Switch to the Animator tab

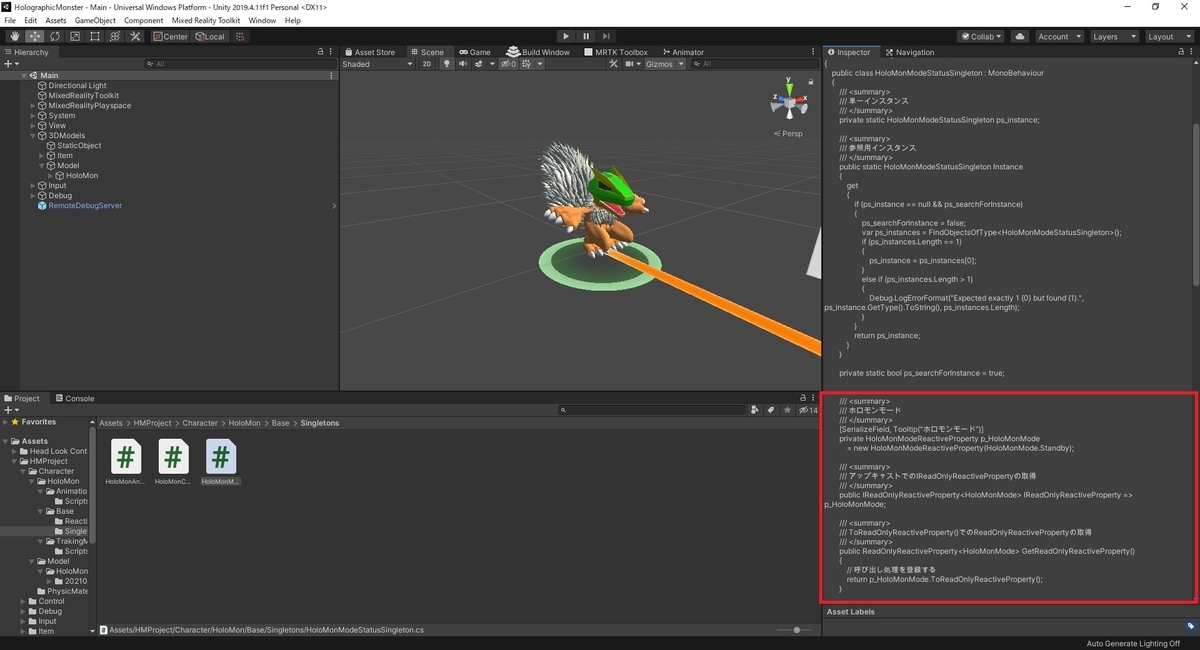pos(682,52)
